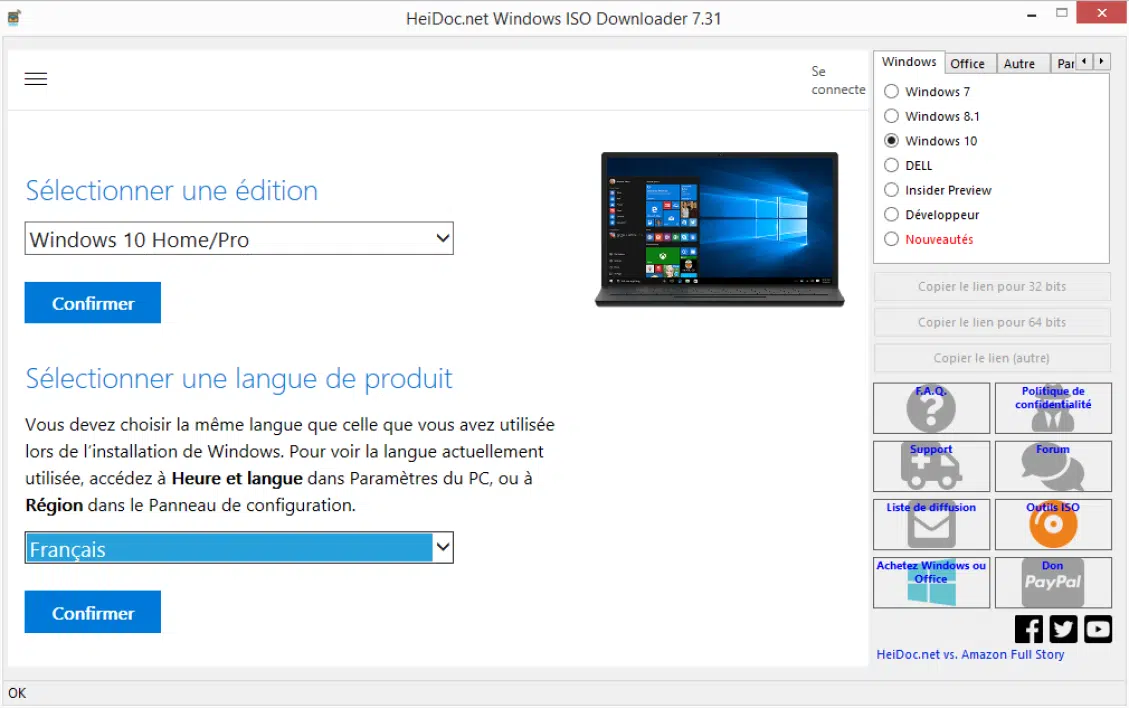Confirm the selected edition
The height and width of the screenshot is (708, 1129).
93,303
